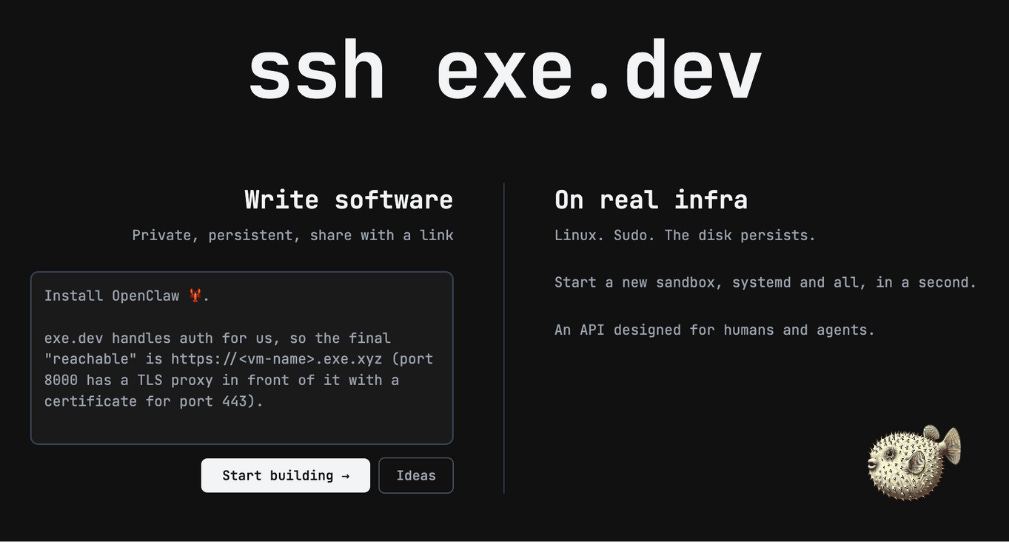The height and width of the screenshot is (544, 1009).
Task: Focus the Install OpenClaw prompt text box
Action: [x=242, y=358]
